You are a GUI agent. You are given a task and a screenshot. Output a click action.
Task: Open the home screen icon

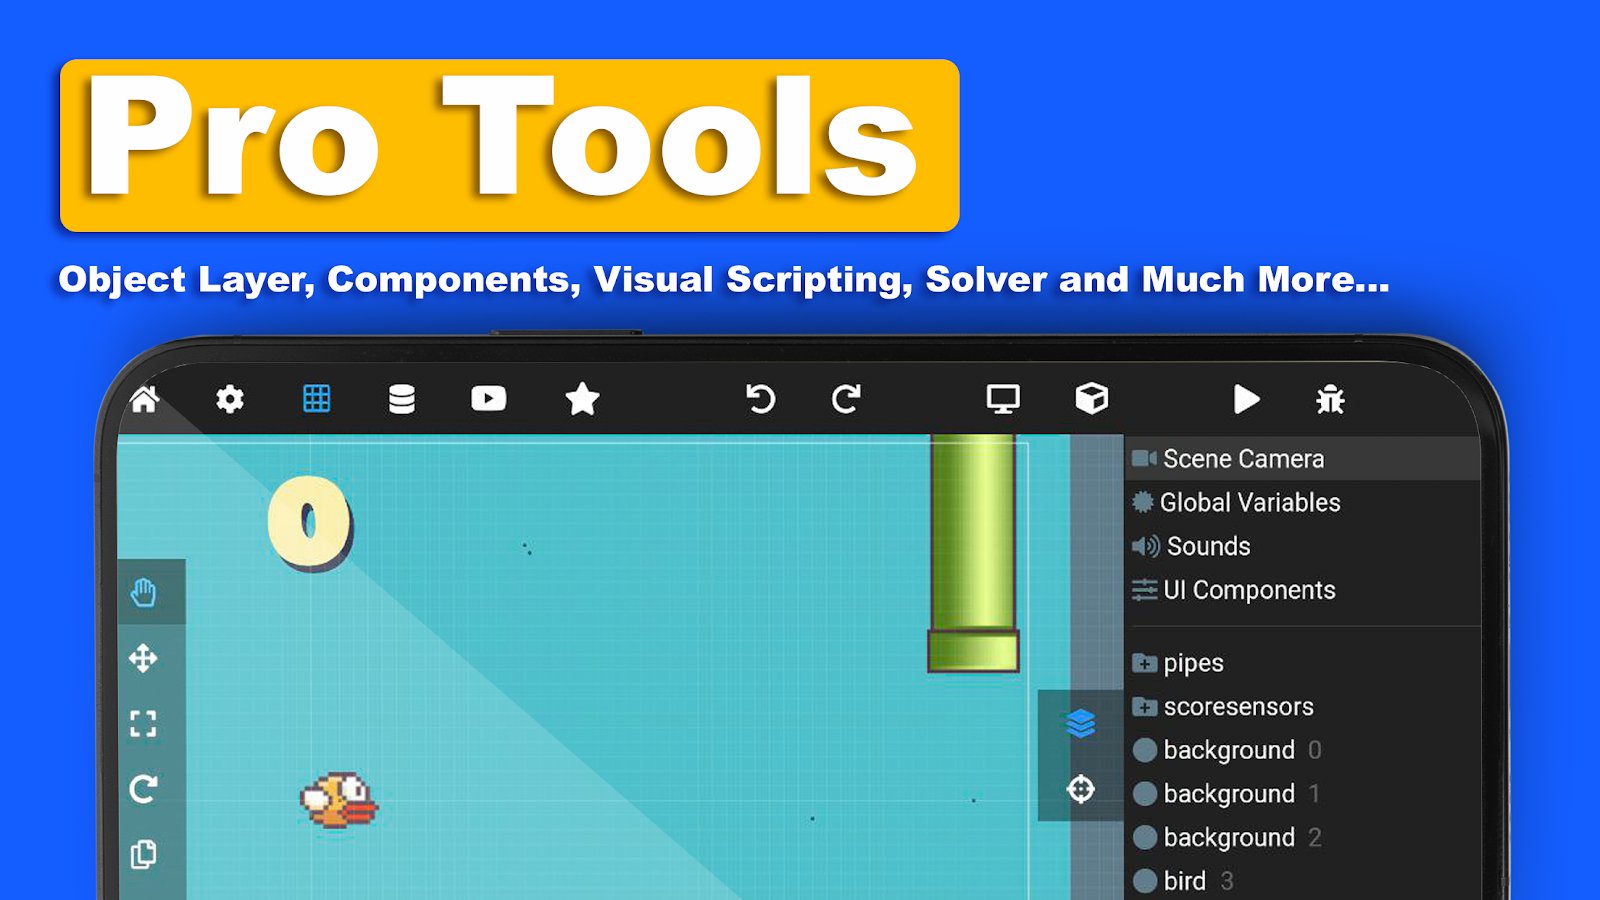145,399
